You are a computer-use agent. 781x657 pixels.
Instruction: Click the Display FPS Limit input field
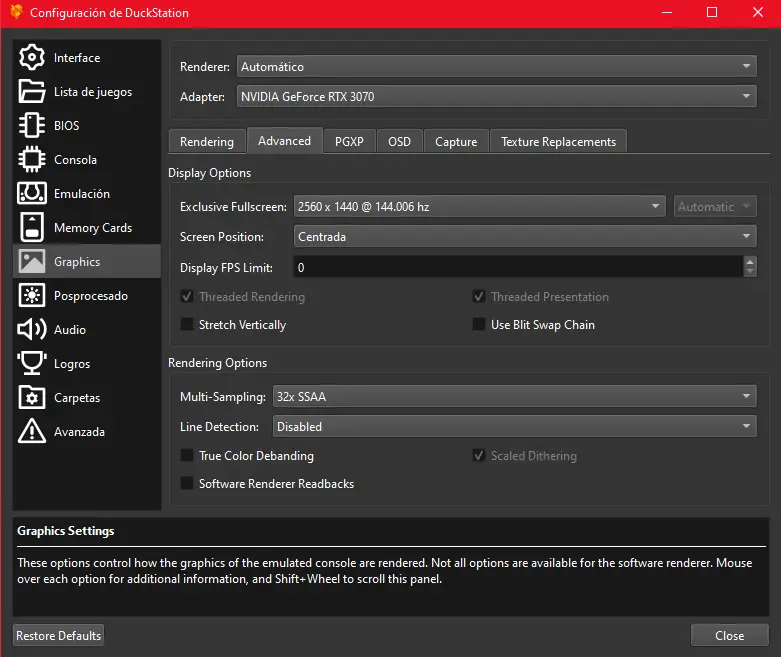518,267
